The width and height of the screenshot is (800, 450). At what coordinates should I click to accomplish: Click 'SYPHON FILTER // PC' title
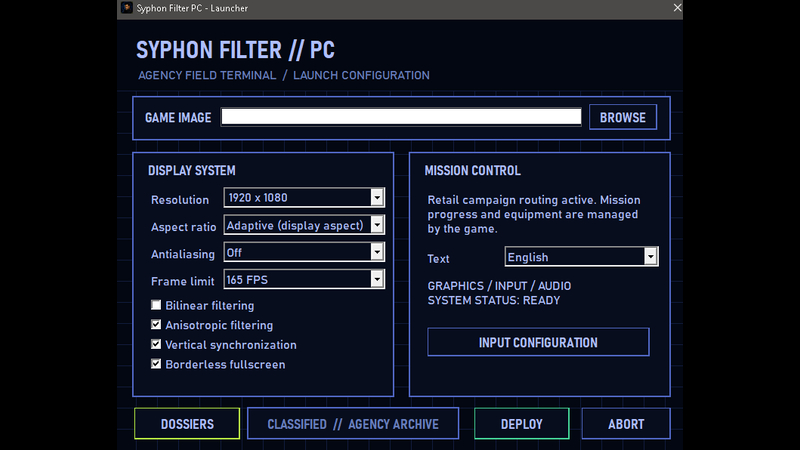click(235, 50)
